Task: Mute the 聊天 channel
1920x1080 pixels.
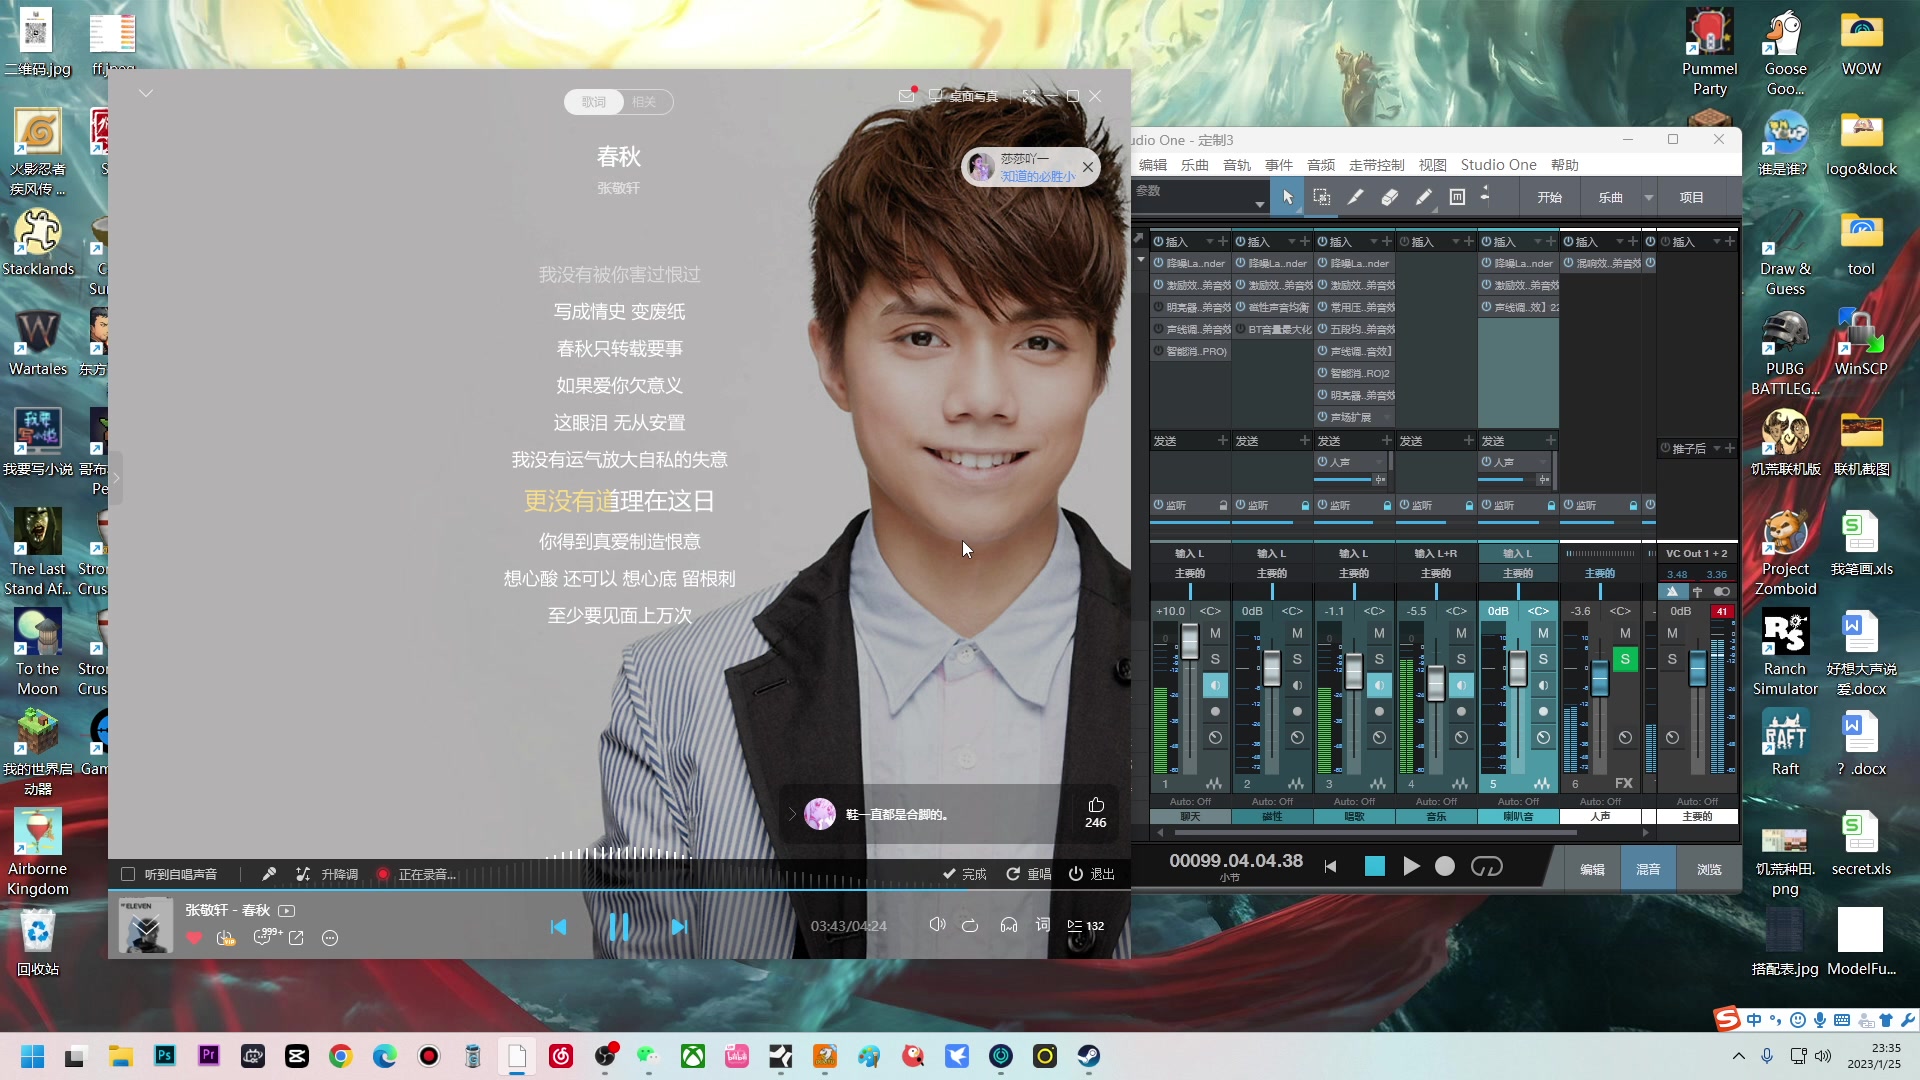Action: (1215, 633)
